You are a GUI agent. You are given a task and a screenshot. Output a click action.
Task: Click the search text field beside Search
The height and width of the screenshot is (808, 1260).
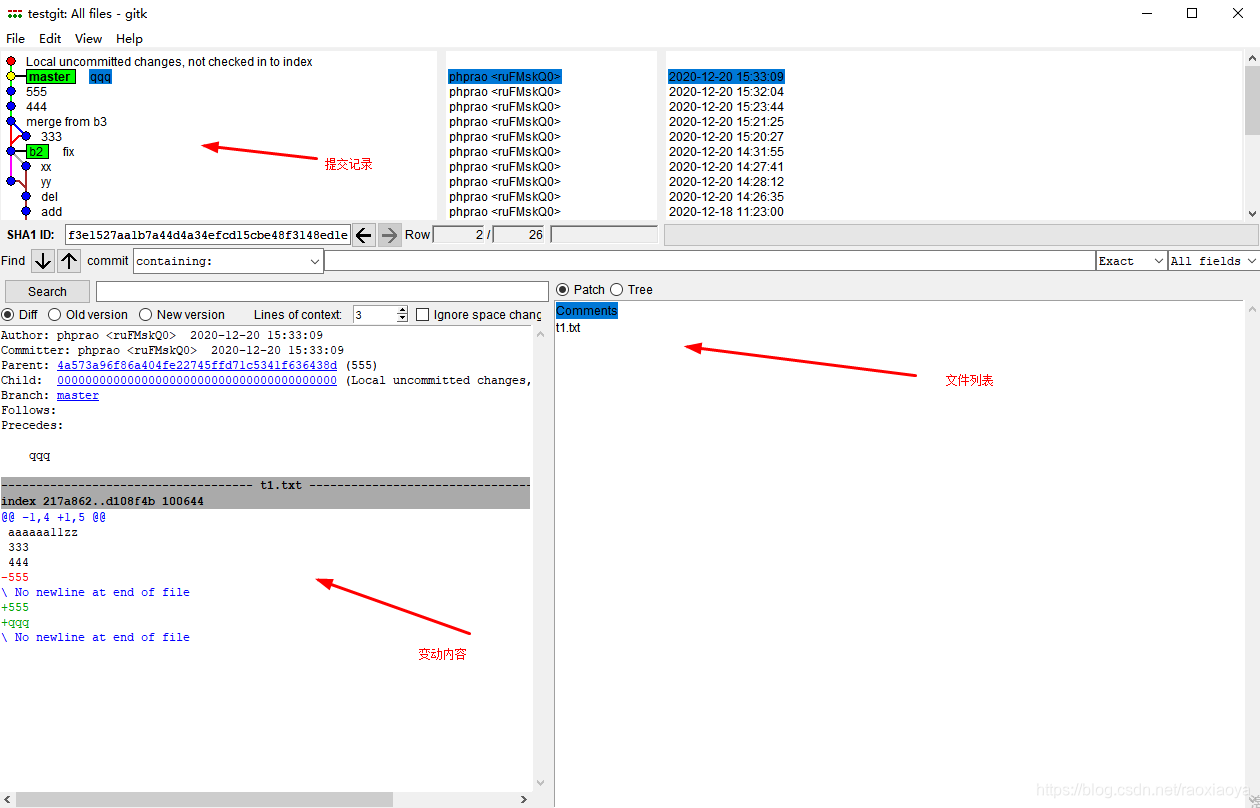pos(322,291)
